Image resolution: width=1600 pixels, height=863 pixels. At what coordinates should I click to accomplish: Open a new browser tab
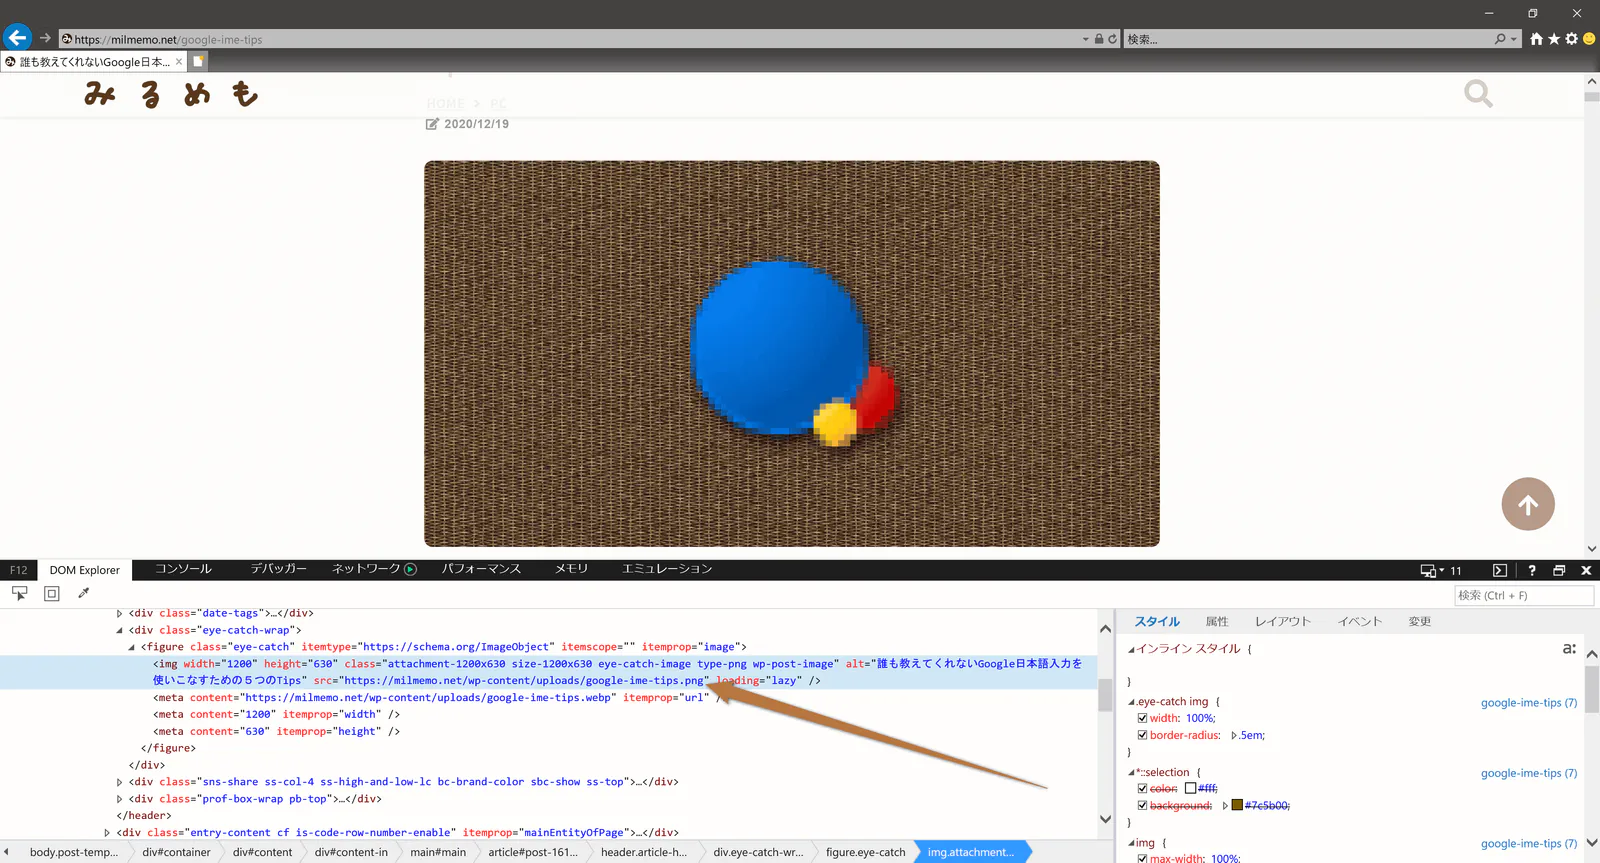coord(198,61)
